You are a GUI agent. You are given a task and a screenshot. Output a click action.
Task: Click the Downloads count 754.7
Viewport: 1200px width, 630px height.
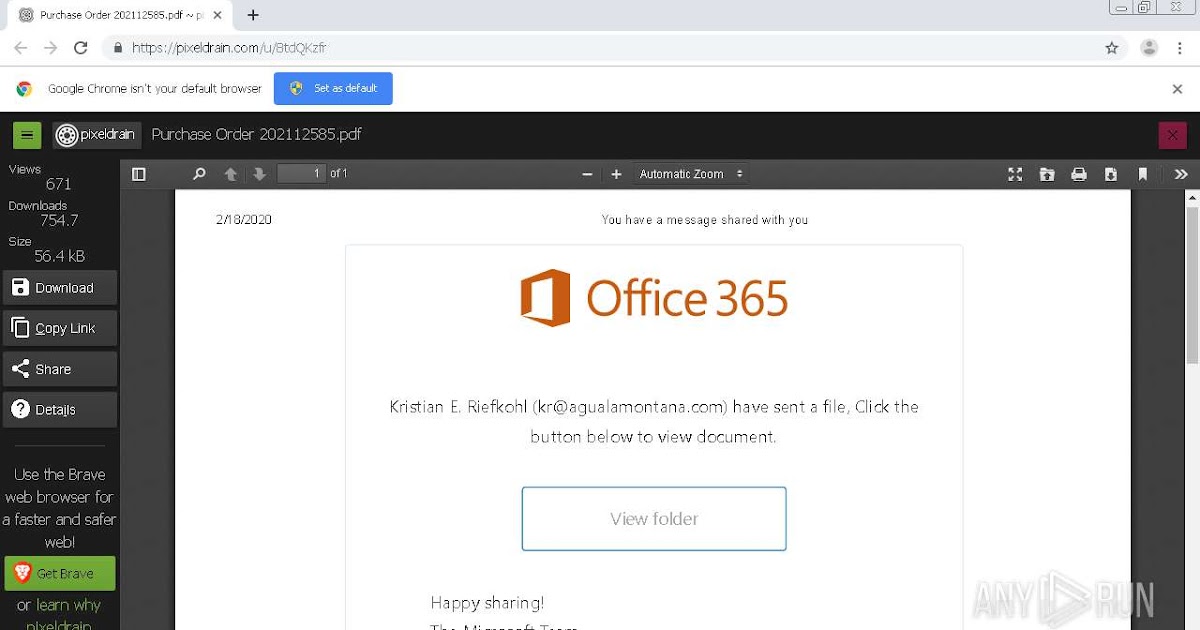pyautogui.click(x=59, y=220)
